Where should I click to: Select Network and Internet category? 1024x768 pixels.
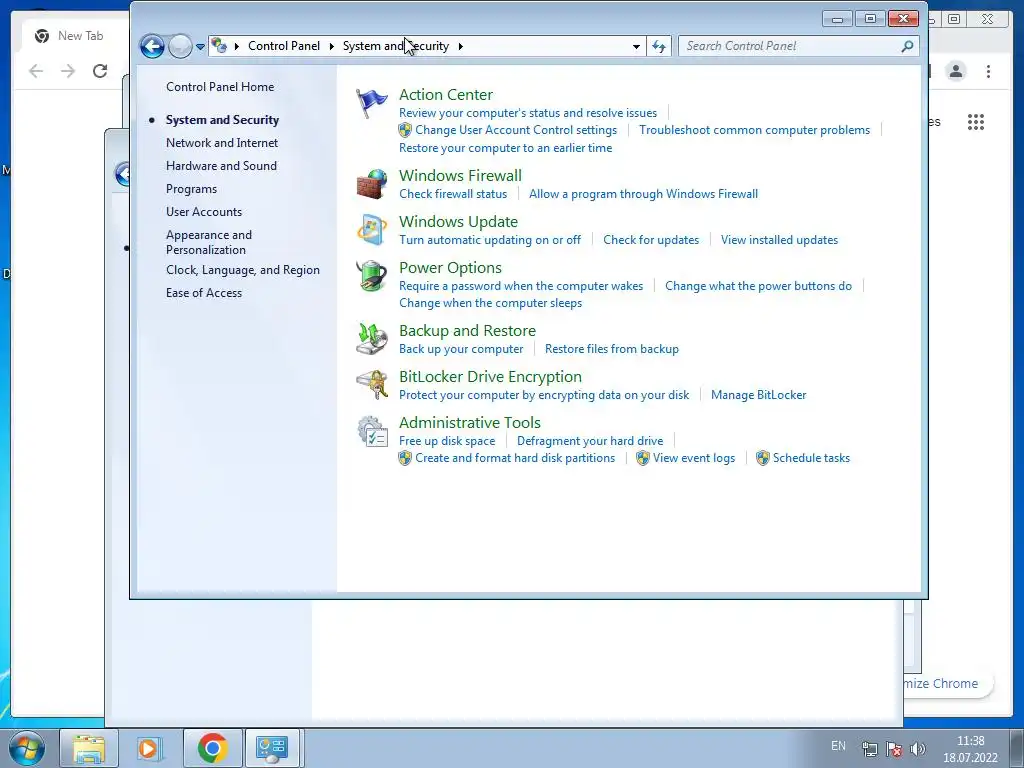point(222,143)
